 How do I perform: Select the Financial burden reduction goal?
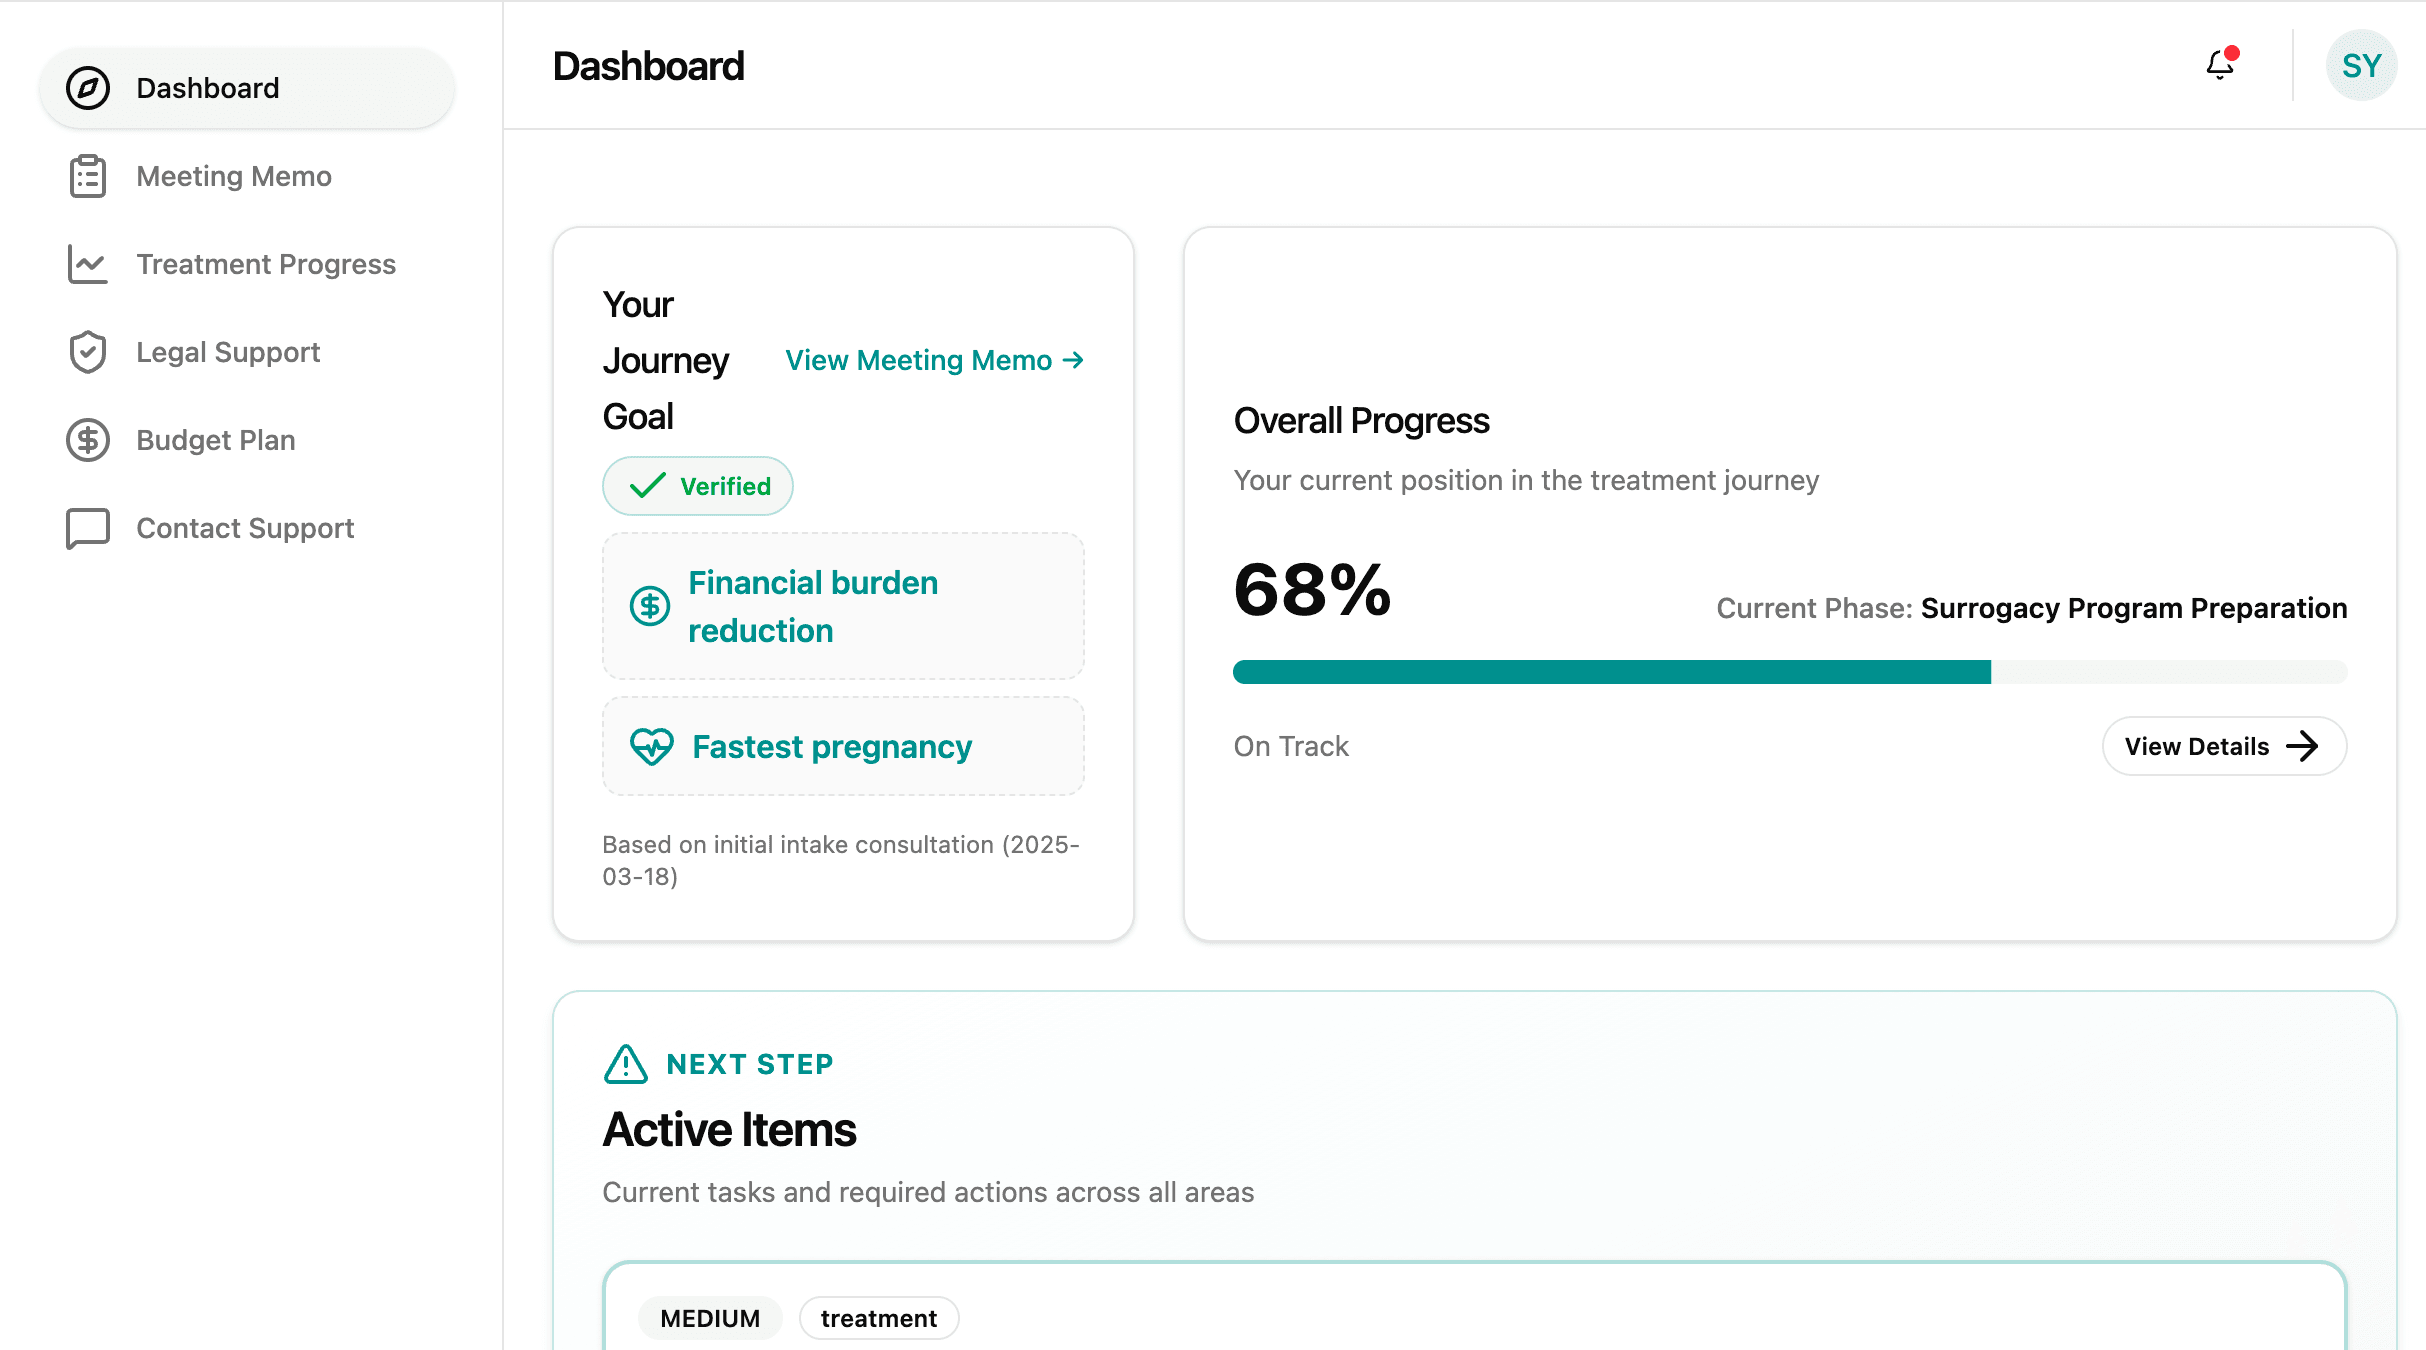[x=842, y=606]
